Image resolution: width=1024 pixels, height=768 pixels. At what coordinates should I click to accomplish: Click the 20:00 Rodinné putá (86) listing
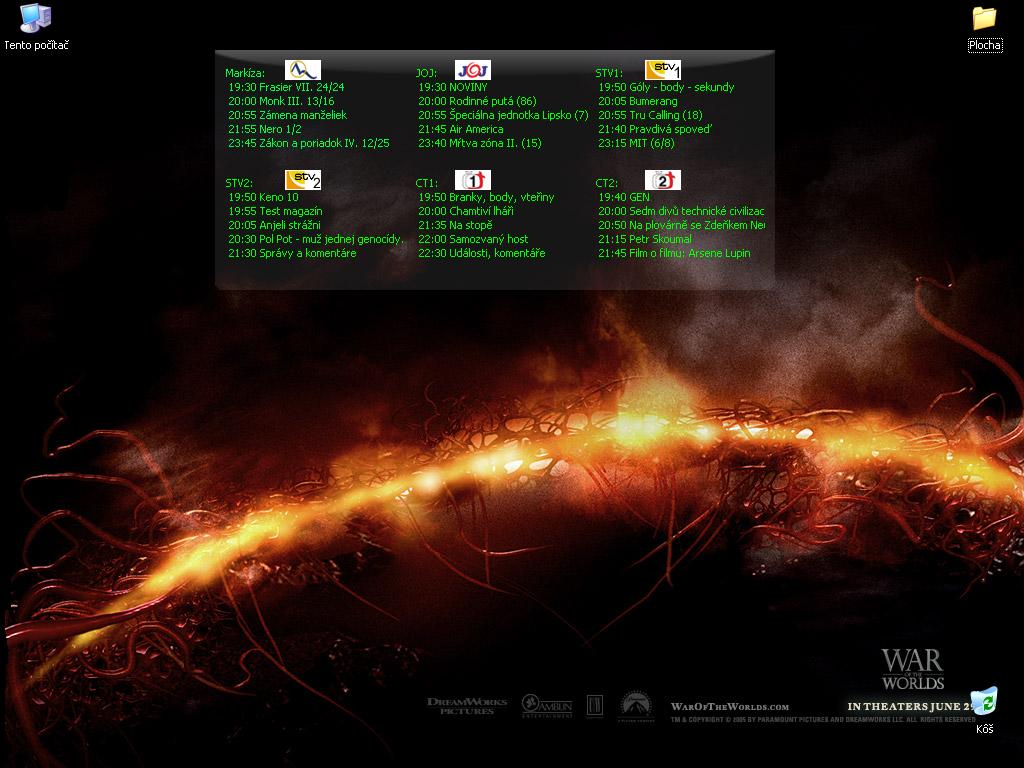pos(477,101)
